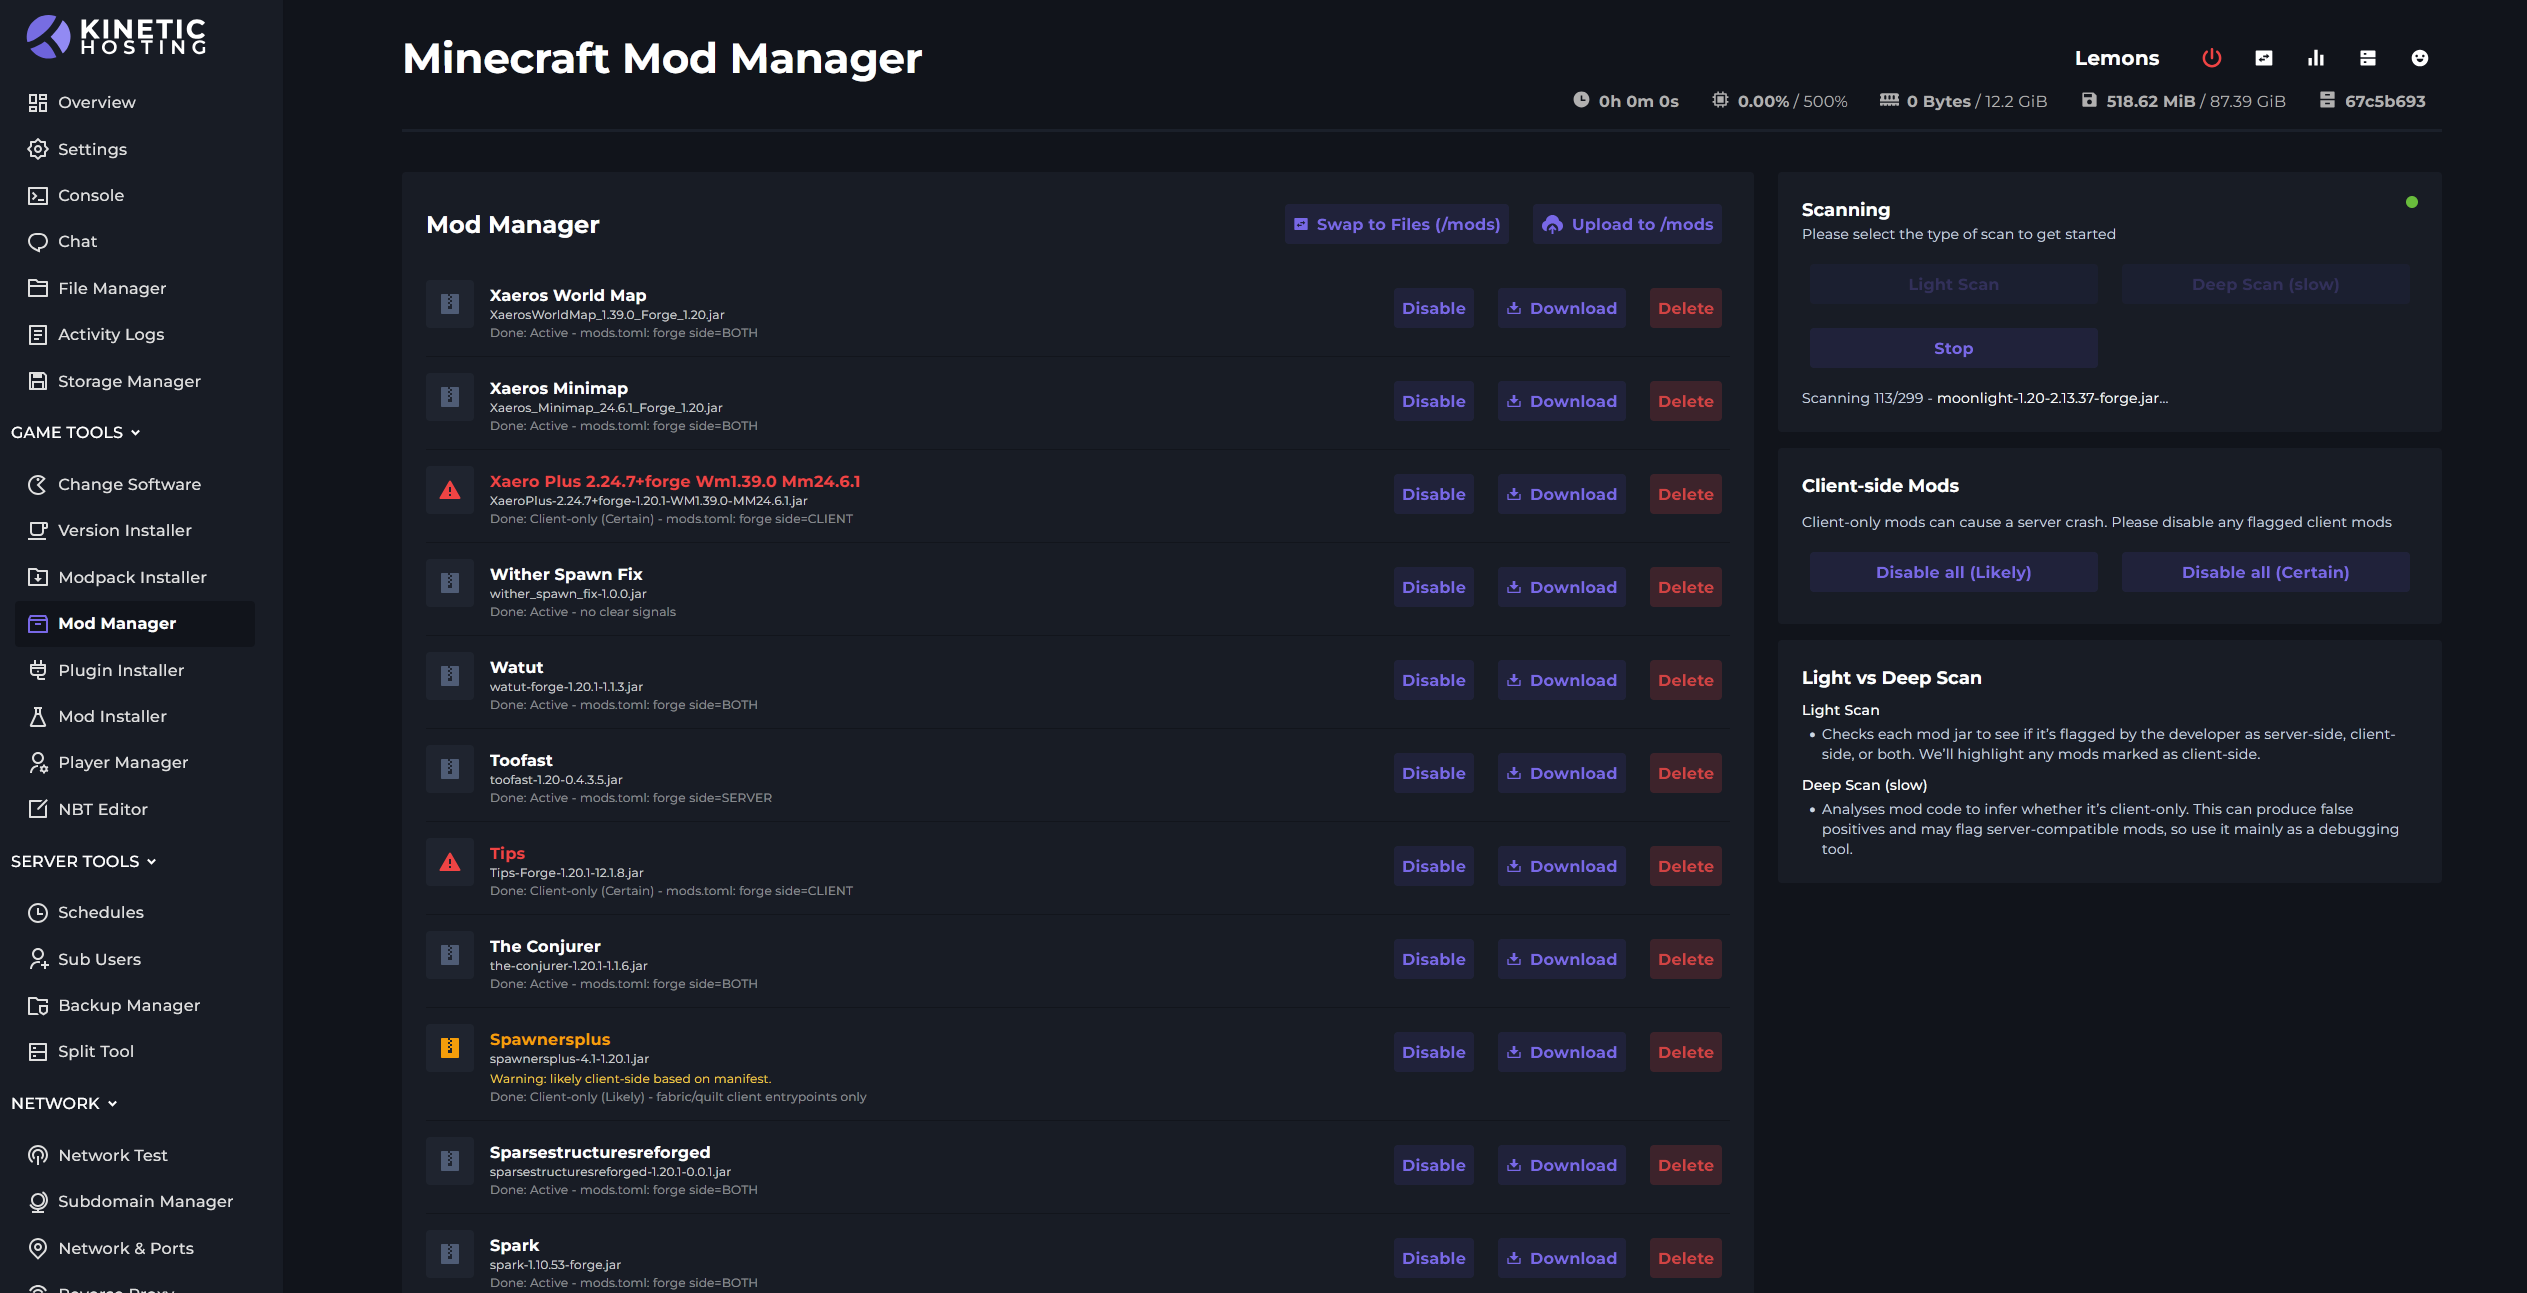Disable the Xaero Plus mod

(1433, 494)
